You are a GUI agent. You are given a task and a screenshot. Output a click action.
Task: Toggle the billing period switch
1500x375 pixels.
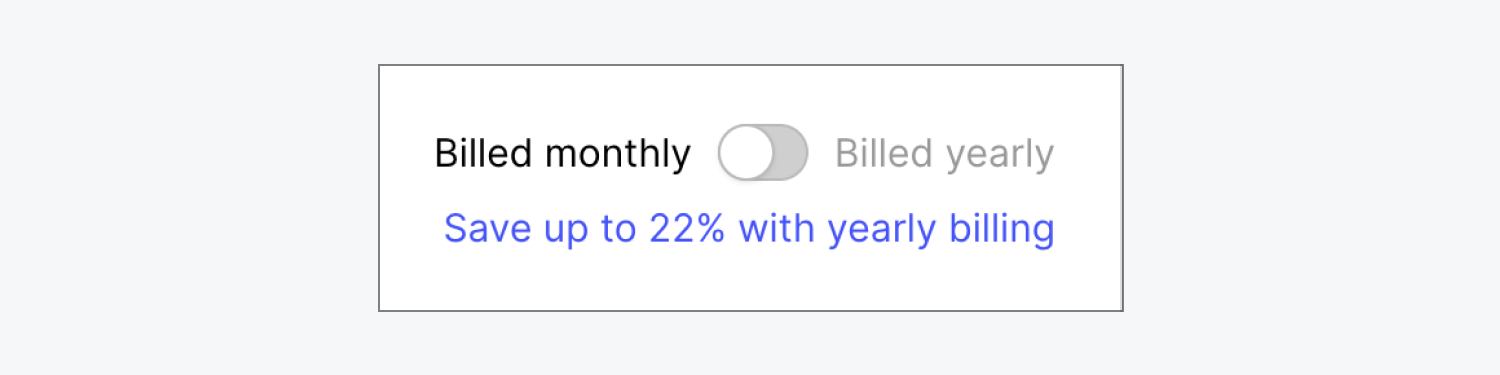pos(762,153)
